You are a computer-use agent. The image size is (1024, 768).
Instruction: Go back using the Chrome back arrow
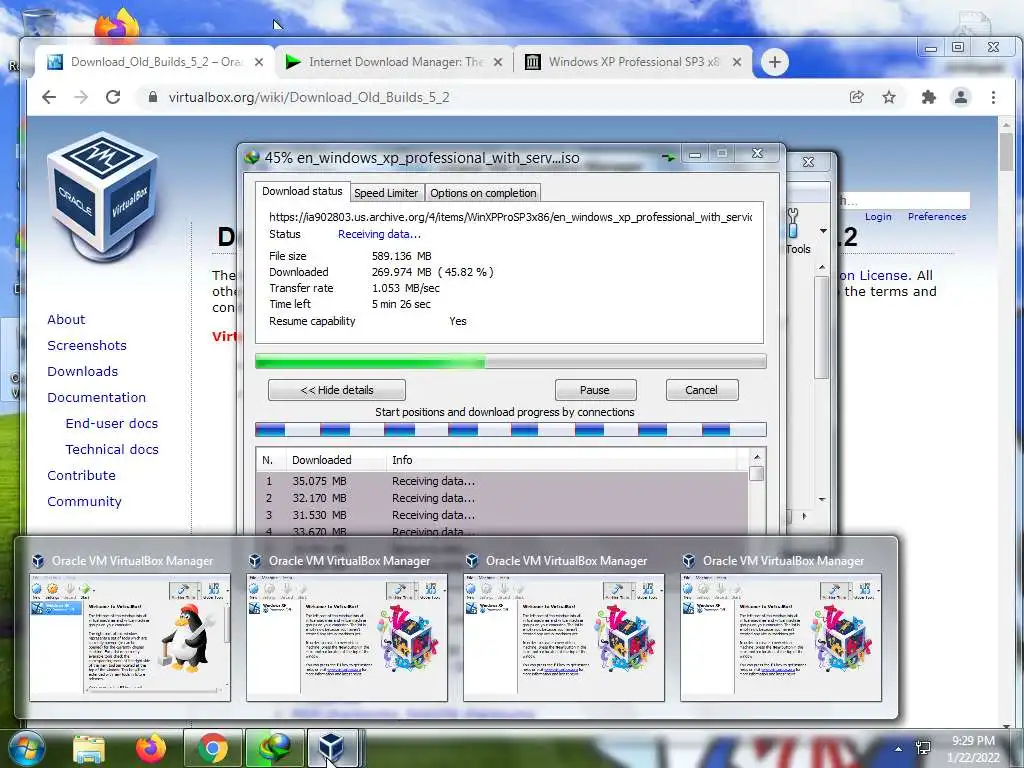(49, 97)
